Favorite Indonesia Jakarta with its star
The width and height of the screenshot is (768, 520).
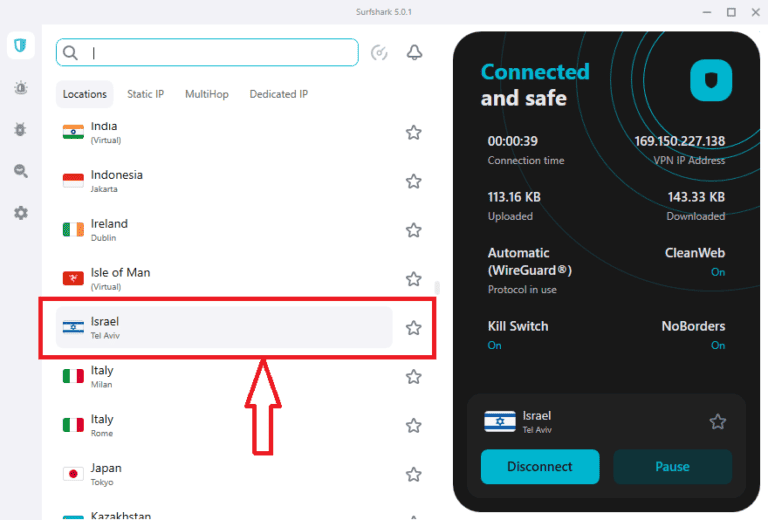[413, 181]
